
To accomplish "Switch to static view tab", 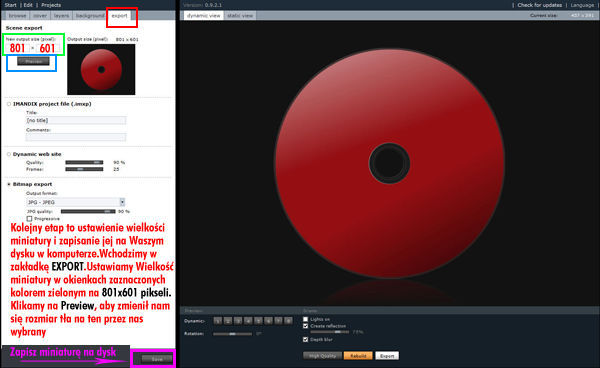I will tap(240, 16).
